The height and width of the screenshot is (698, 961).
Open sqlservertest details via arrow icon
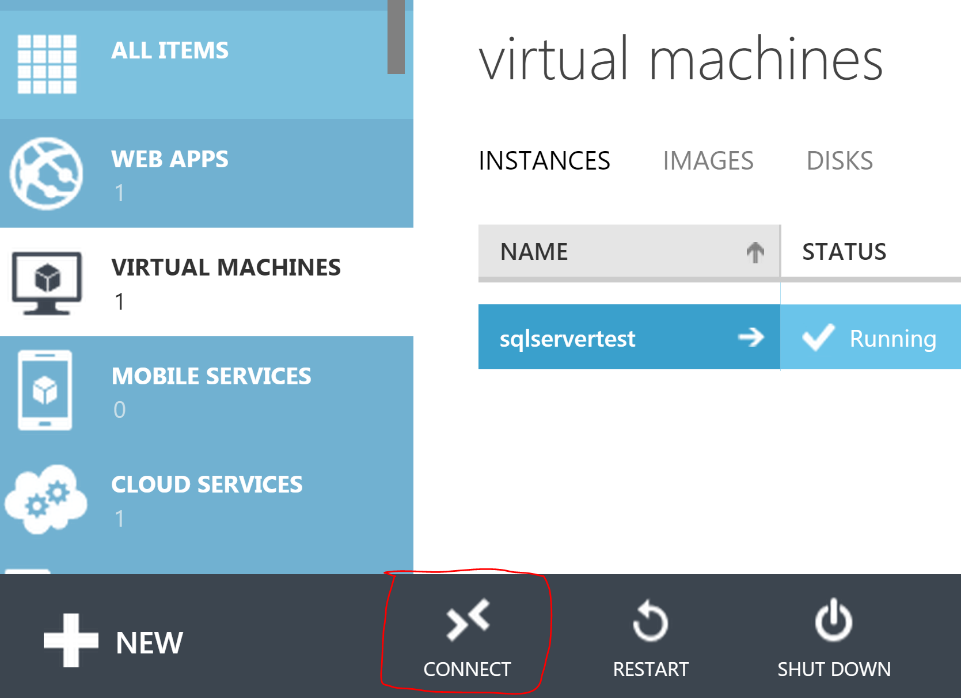pos(751,337)
